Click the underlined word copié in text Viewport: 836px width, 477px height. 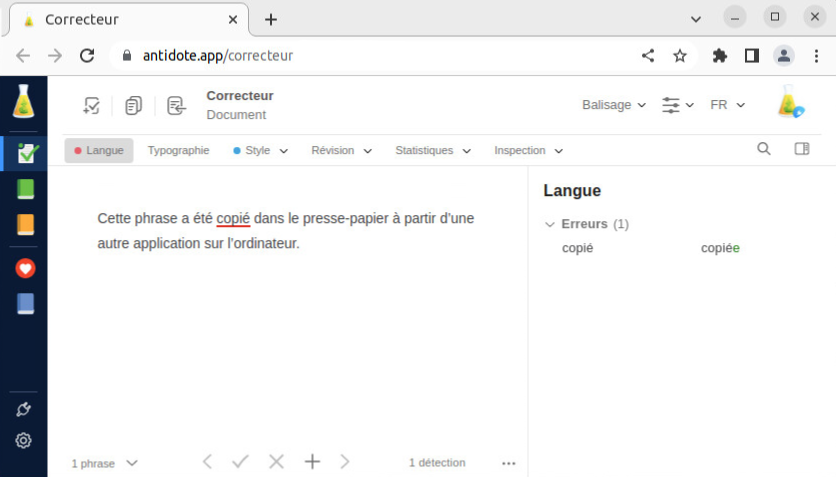coord(233,218)
